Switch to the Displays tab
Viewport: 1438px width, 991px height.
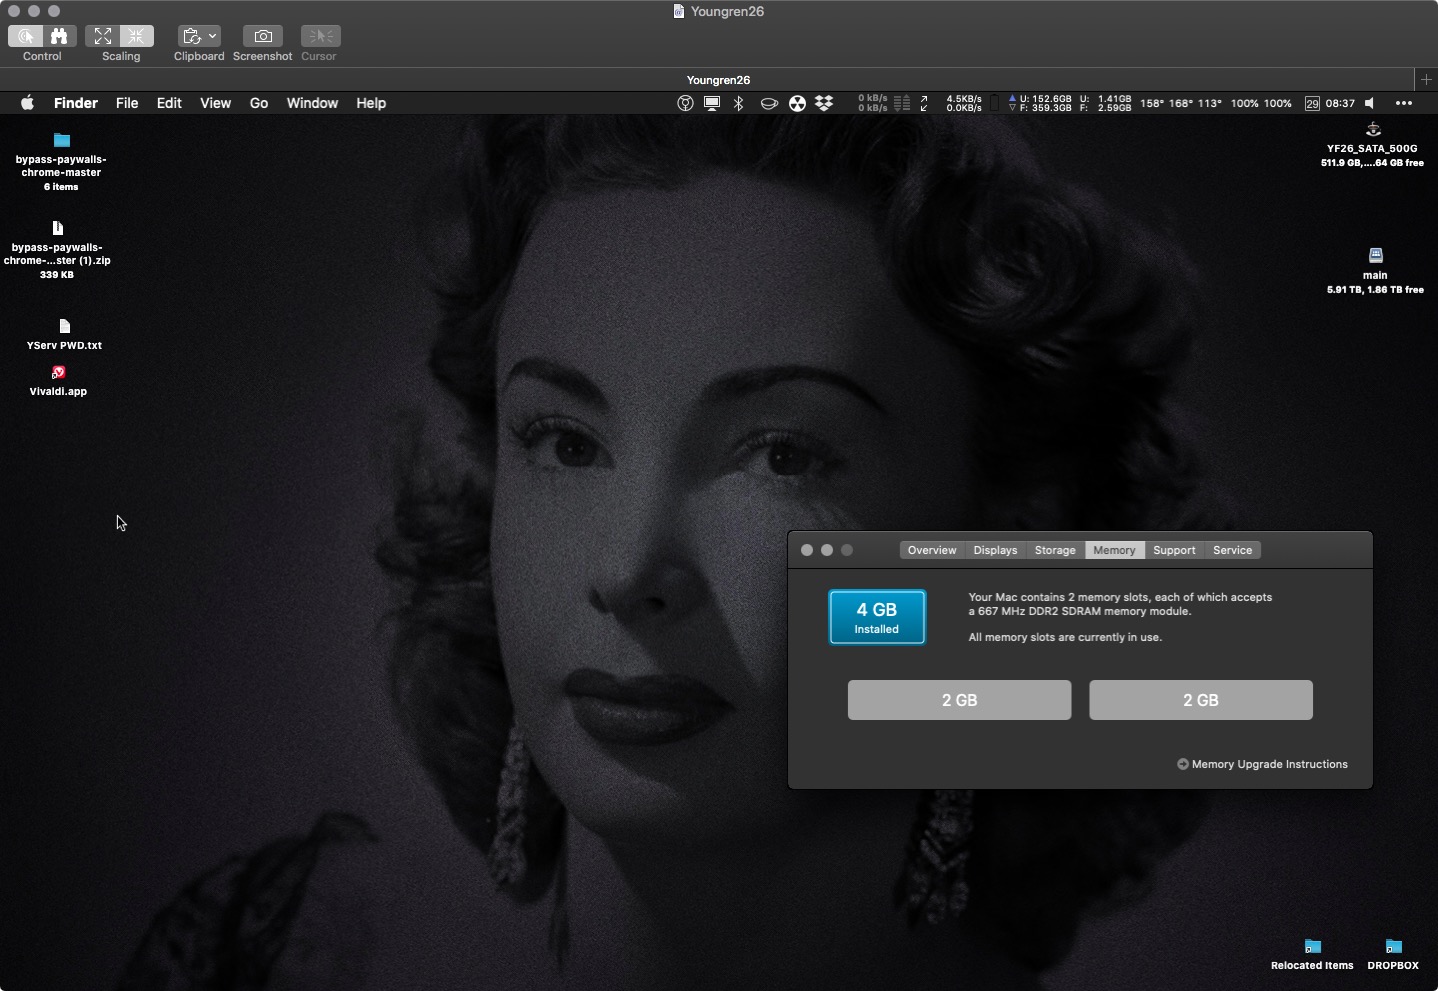(x=995, y=550)
